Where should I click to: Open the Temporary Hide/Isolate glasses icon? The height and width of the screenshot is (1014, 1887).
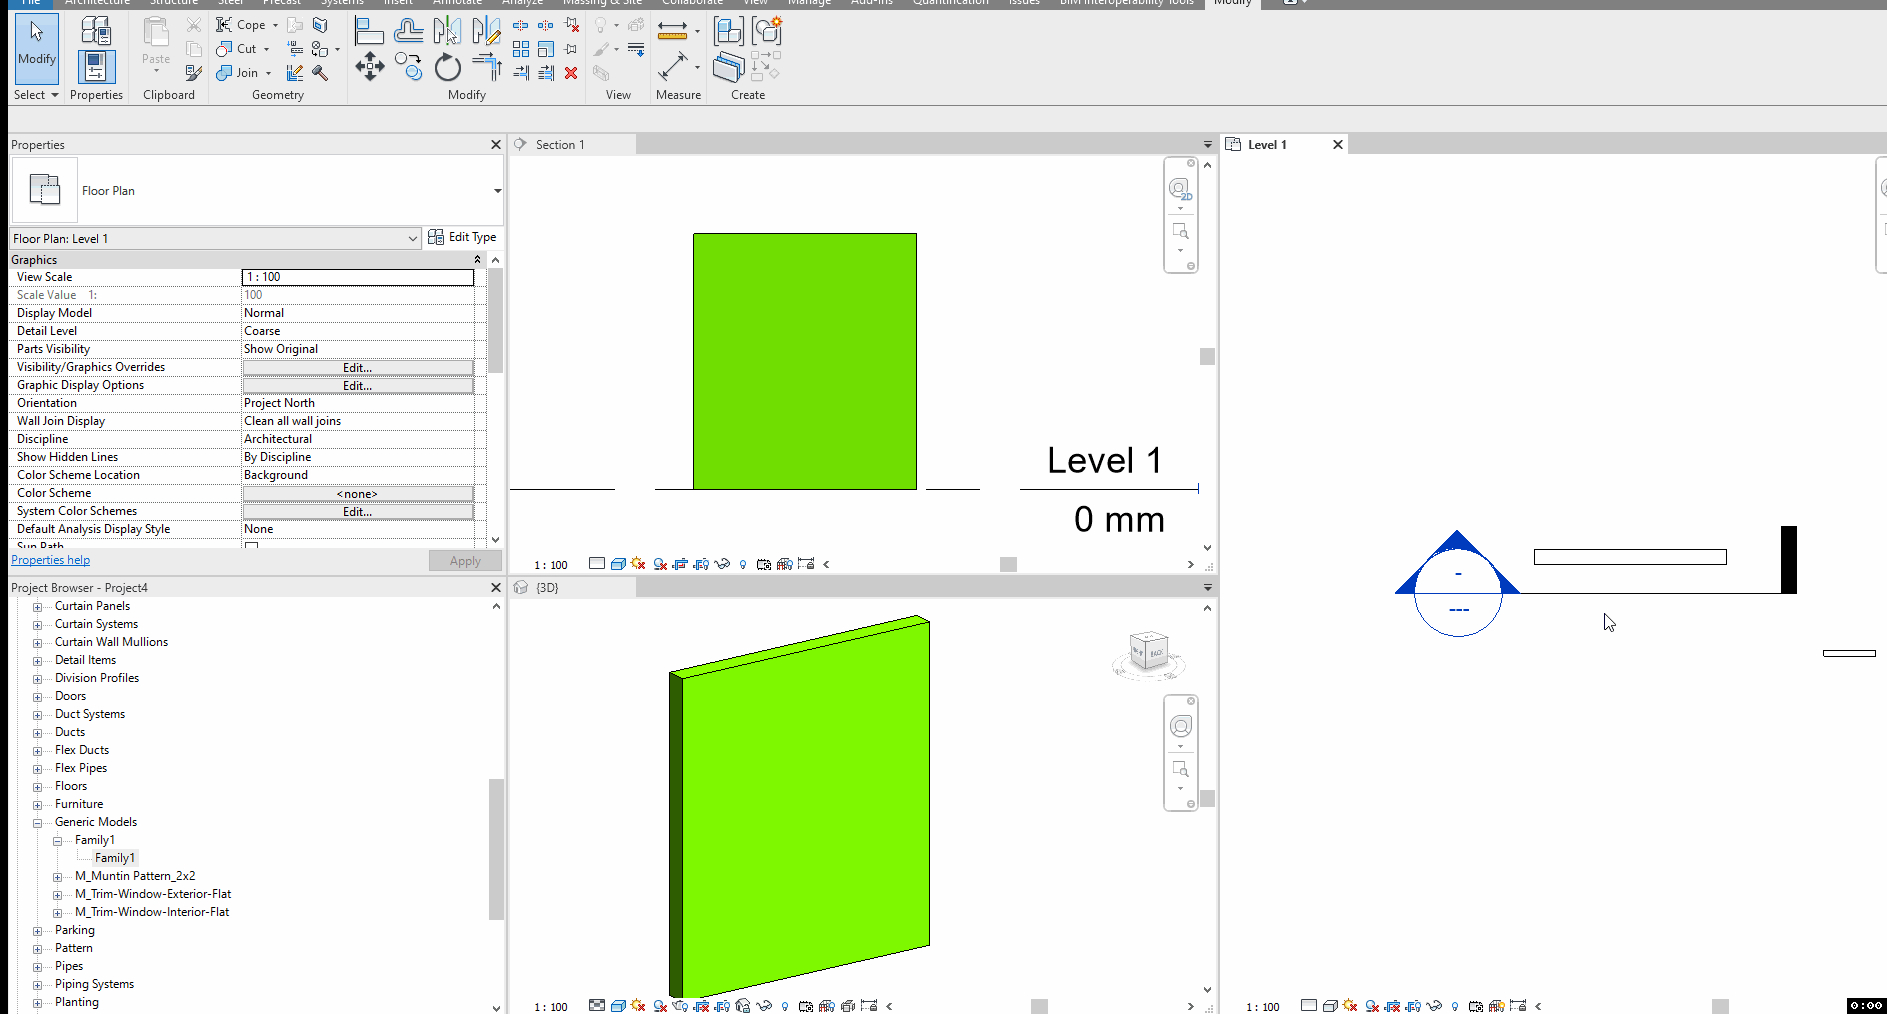[722, 564]
